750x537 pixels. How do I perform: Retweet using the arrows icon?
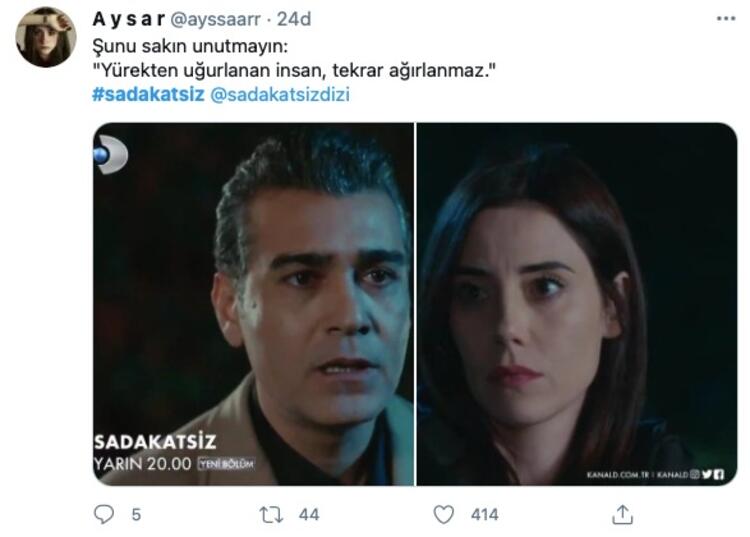pos(271,515)
